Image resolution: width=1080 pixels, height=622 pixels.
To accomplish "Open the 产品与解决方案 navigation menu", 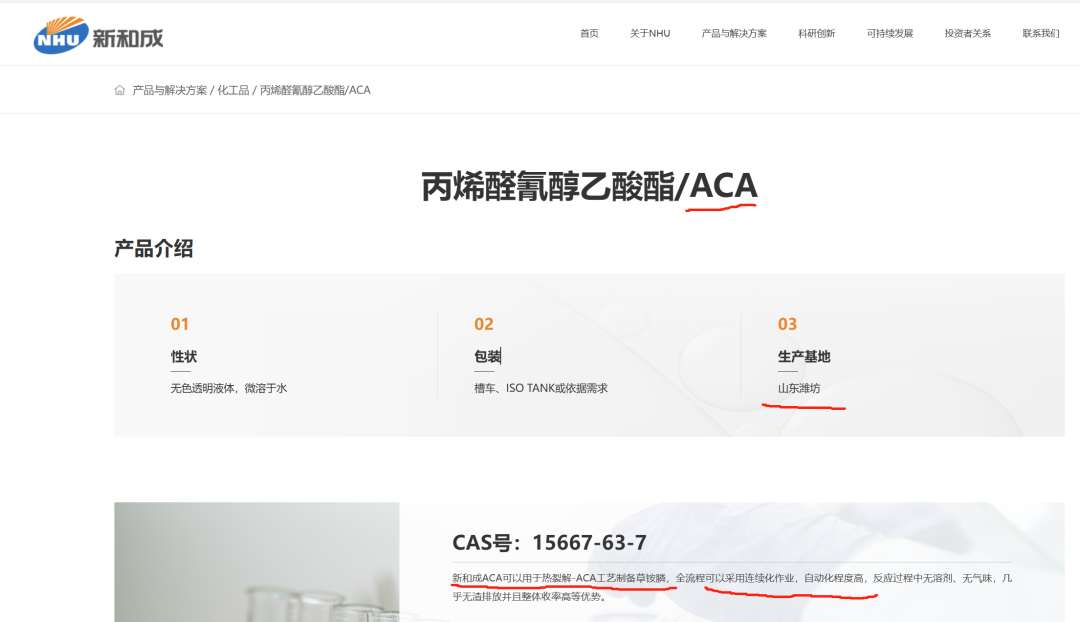I will click(x=734, y=33).
